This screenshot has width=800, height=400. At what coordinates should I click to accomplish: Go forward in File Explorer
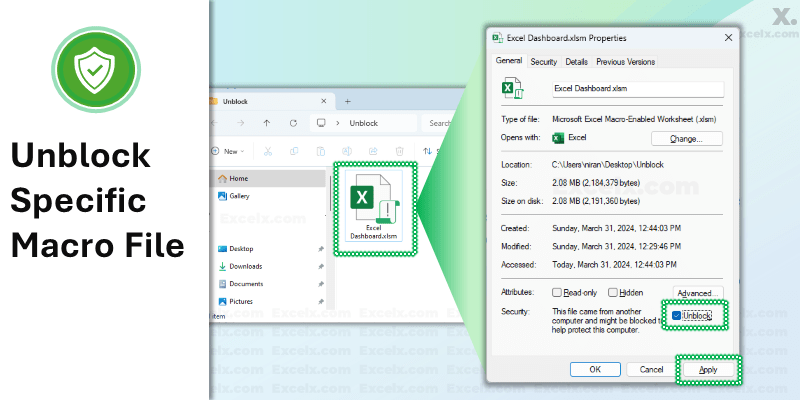pyautogui.click(x=240, y=123)
